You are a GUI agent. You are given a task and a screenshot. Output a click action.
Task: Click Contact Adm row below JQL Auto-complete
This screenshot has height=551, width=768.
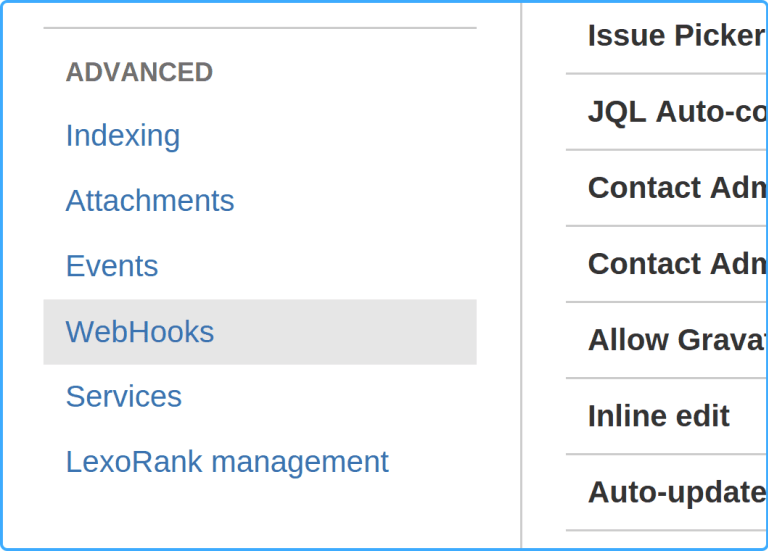click(676, 188)
